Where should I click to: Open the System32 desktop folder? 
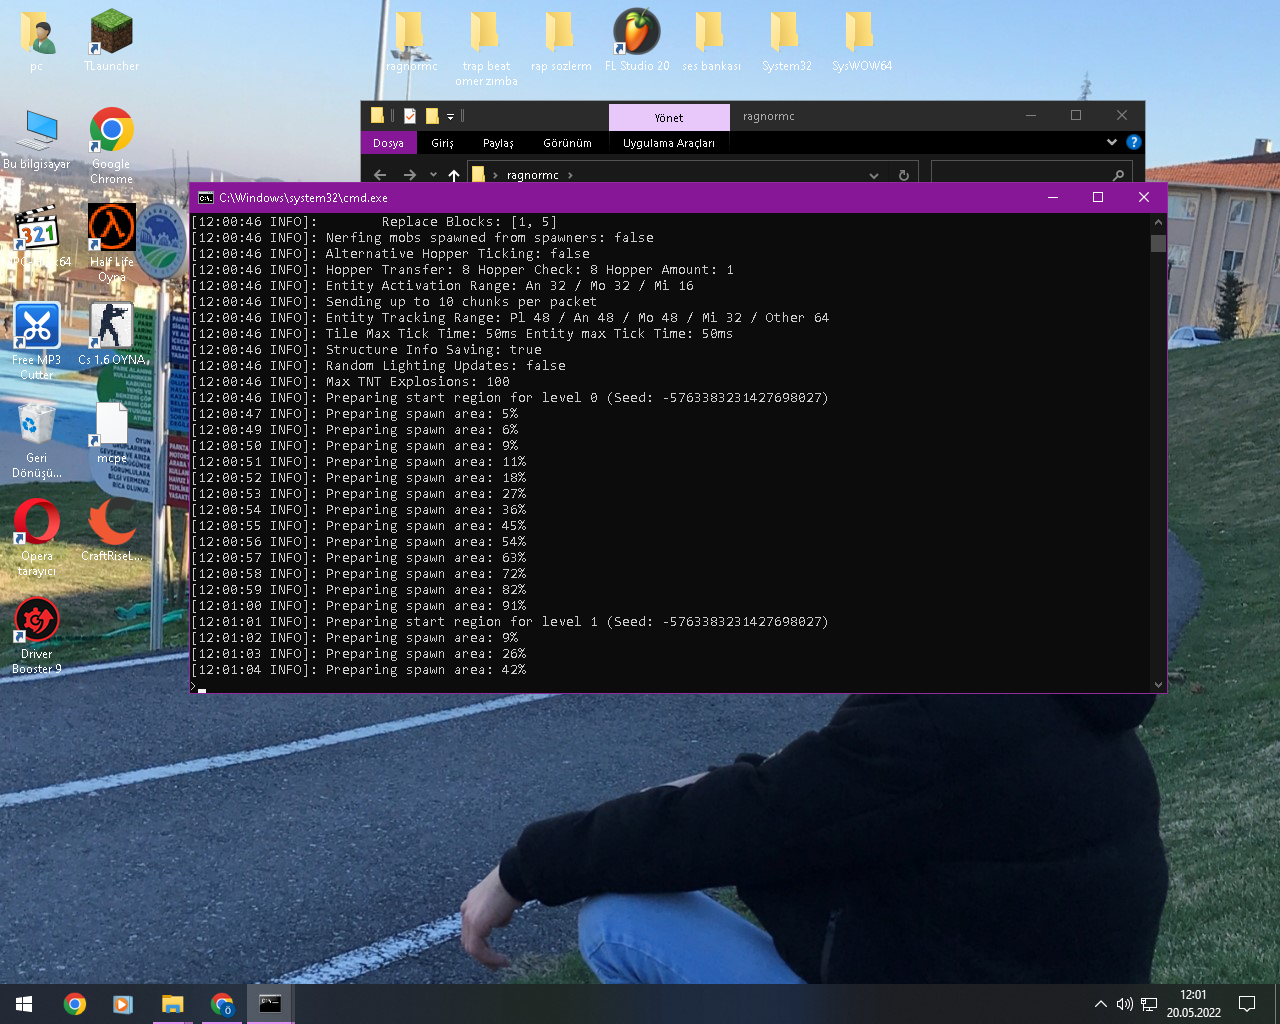click(x=786, y=41)
